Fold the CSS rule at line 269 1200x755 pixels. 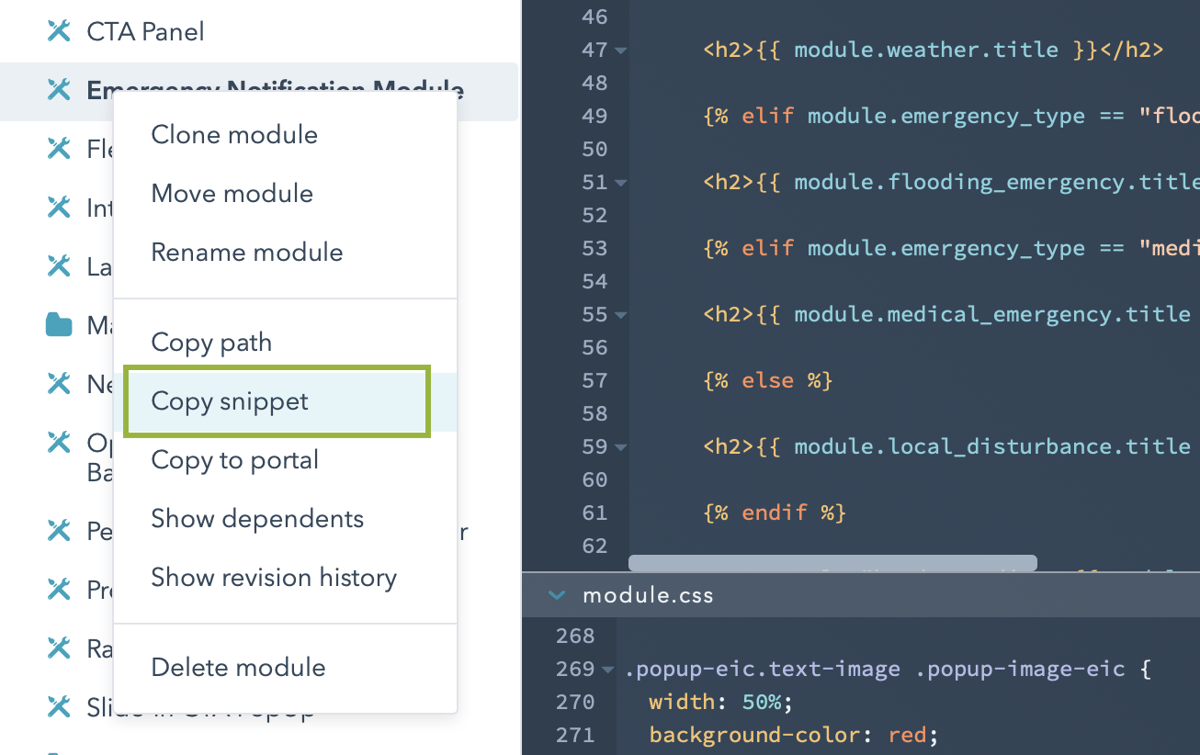(608, 670)
